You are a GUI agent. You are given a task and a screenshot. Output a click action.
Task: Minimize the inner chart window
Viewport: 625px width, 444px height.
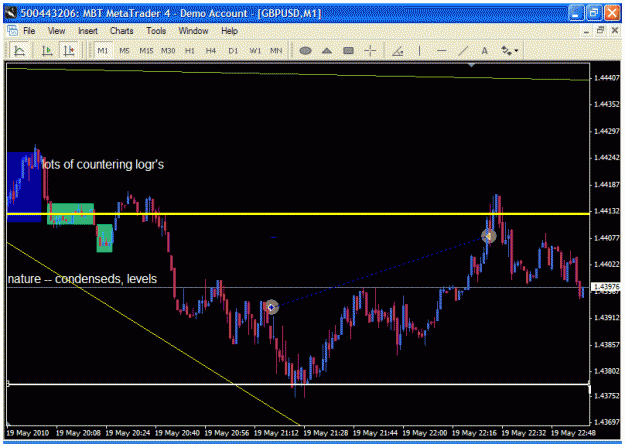click(586, 31)
